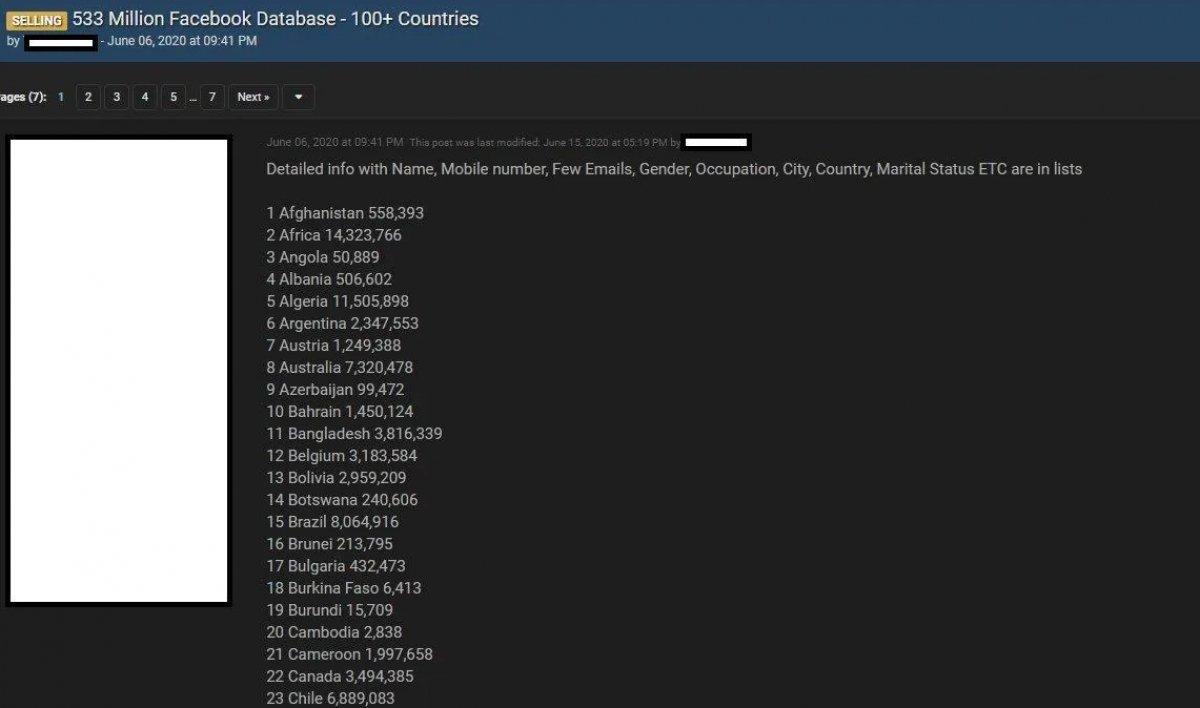
Task: Jump to page 3 of thread
Action: (x=116, y=97)
